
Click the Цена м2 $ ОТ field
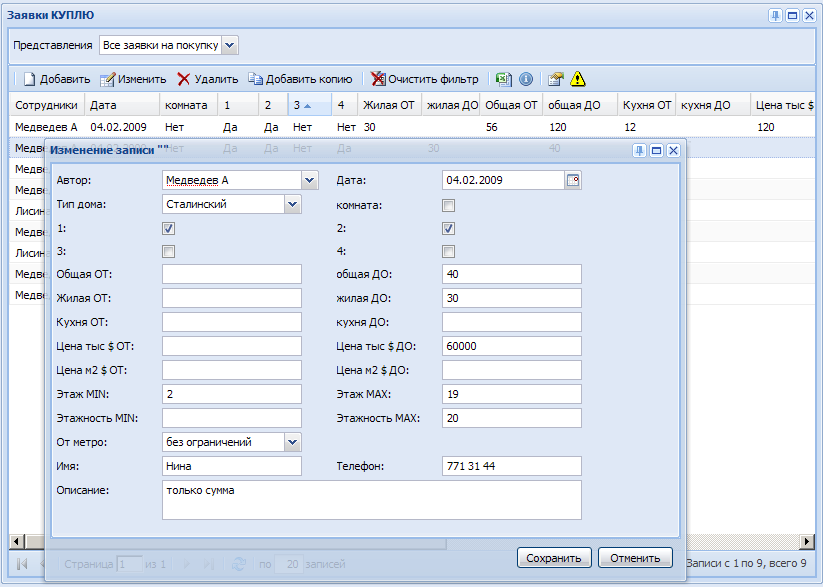coord(232,370)
